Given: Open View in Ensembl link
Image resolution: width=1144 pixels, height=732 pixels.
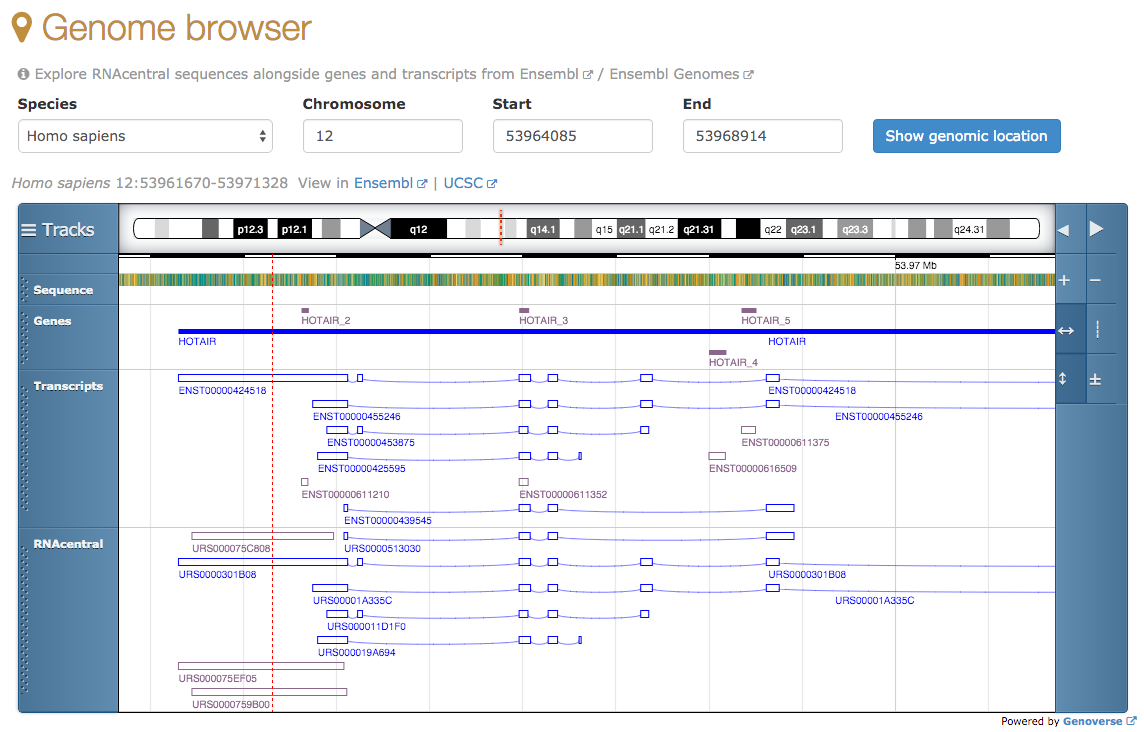Looking at the screenshot, I should (x=390, y=183).
